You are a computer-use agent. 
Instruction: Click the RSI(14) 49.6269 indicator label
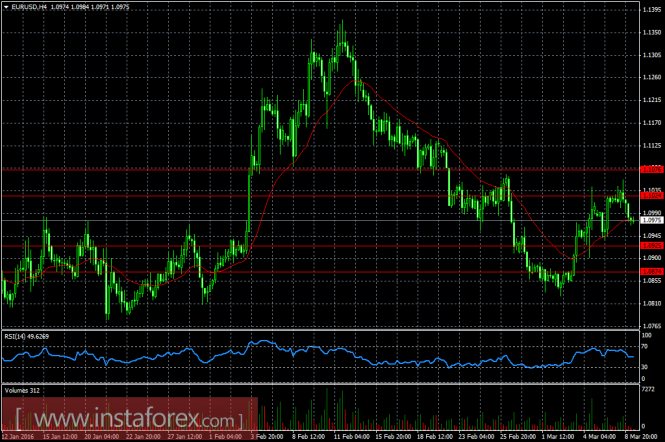point(26,336)
